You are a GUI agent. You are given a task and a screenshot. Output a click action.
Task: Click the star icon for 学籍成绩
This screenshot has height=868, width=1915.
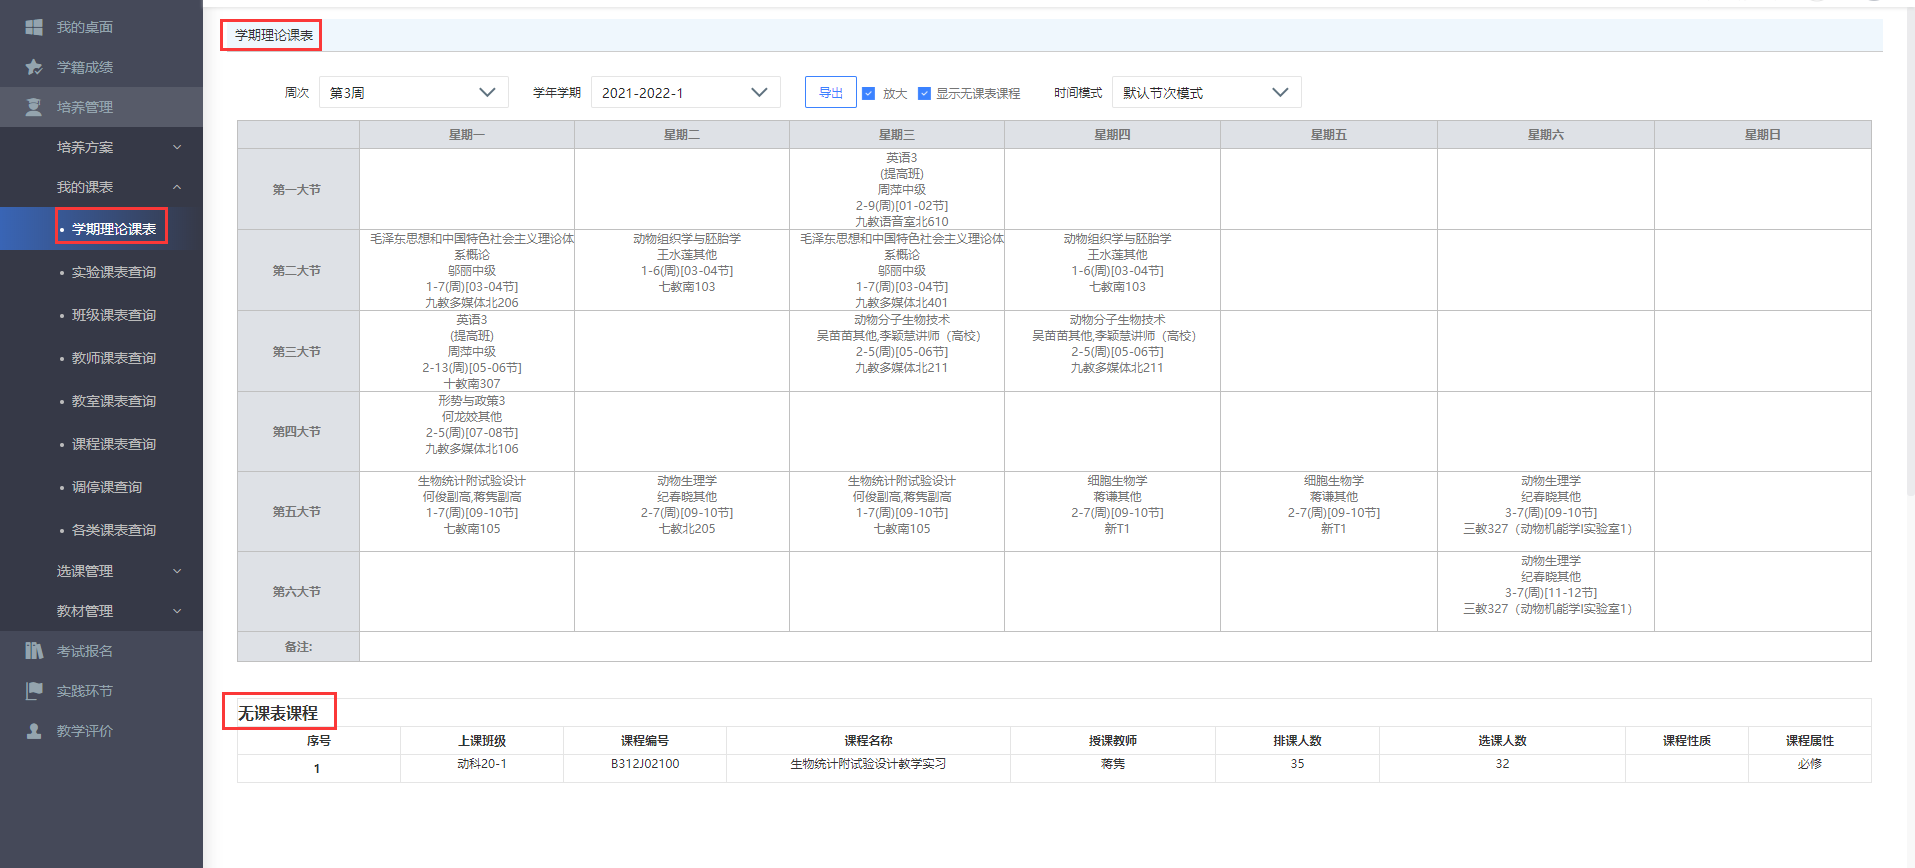[x=34, y=67]
